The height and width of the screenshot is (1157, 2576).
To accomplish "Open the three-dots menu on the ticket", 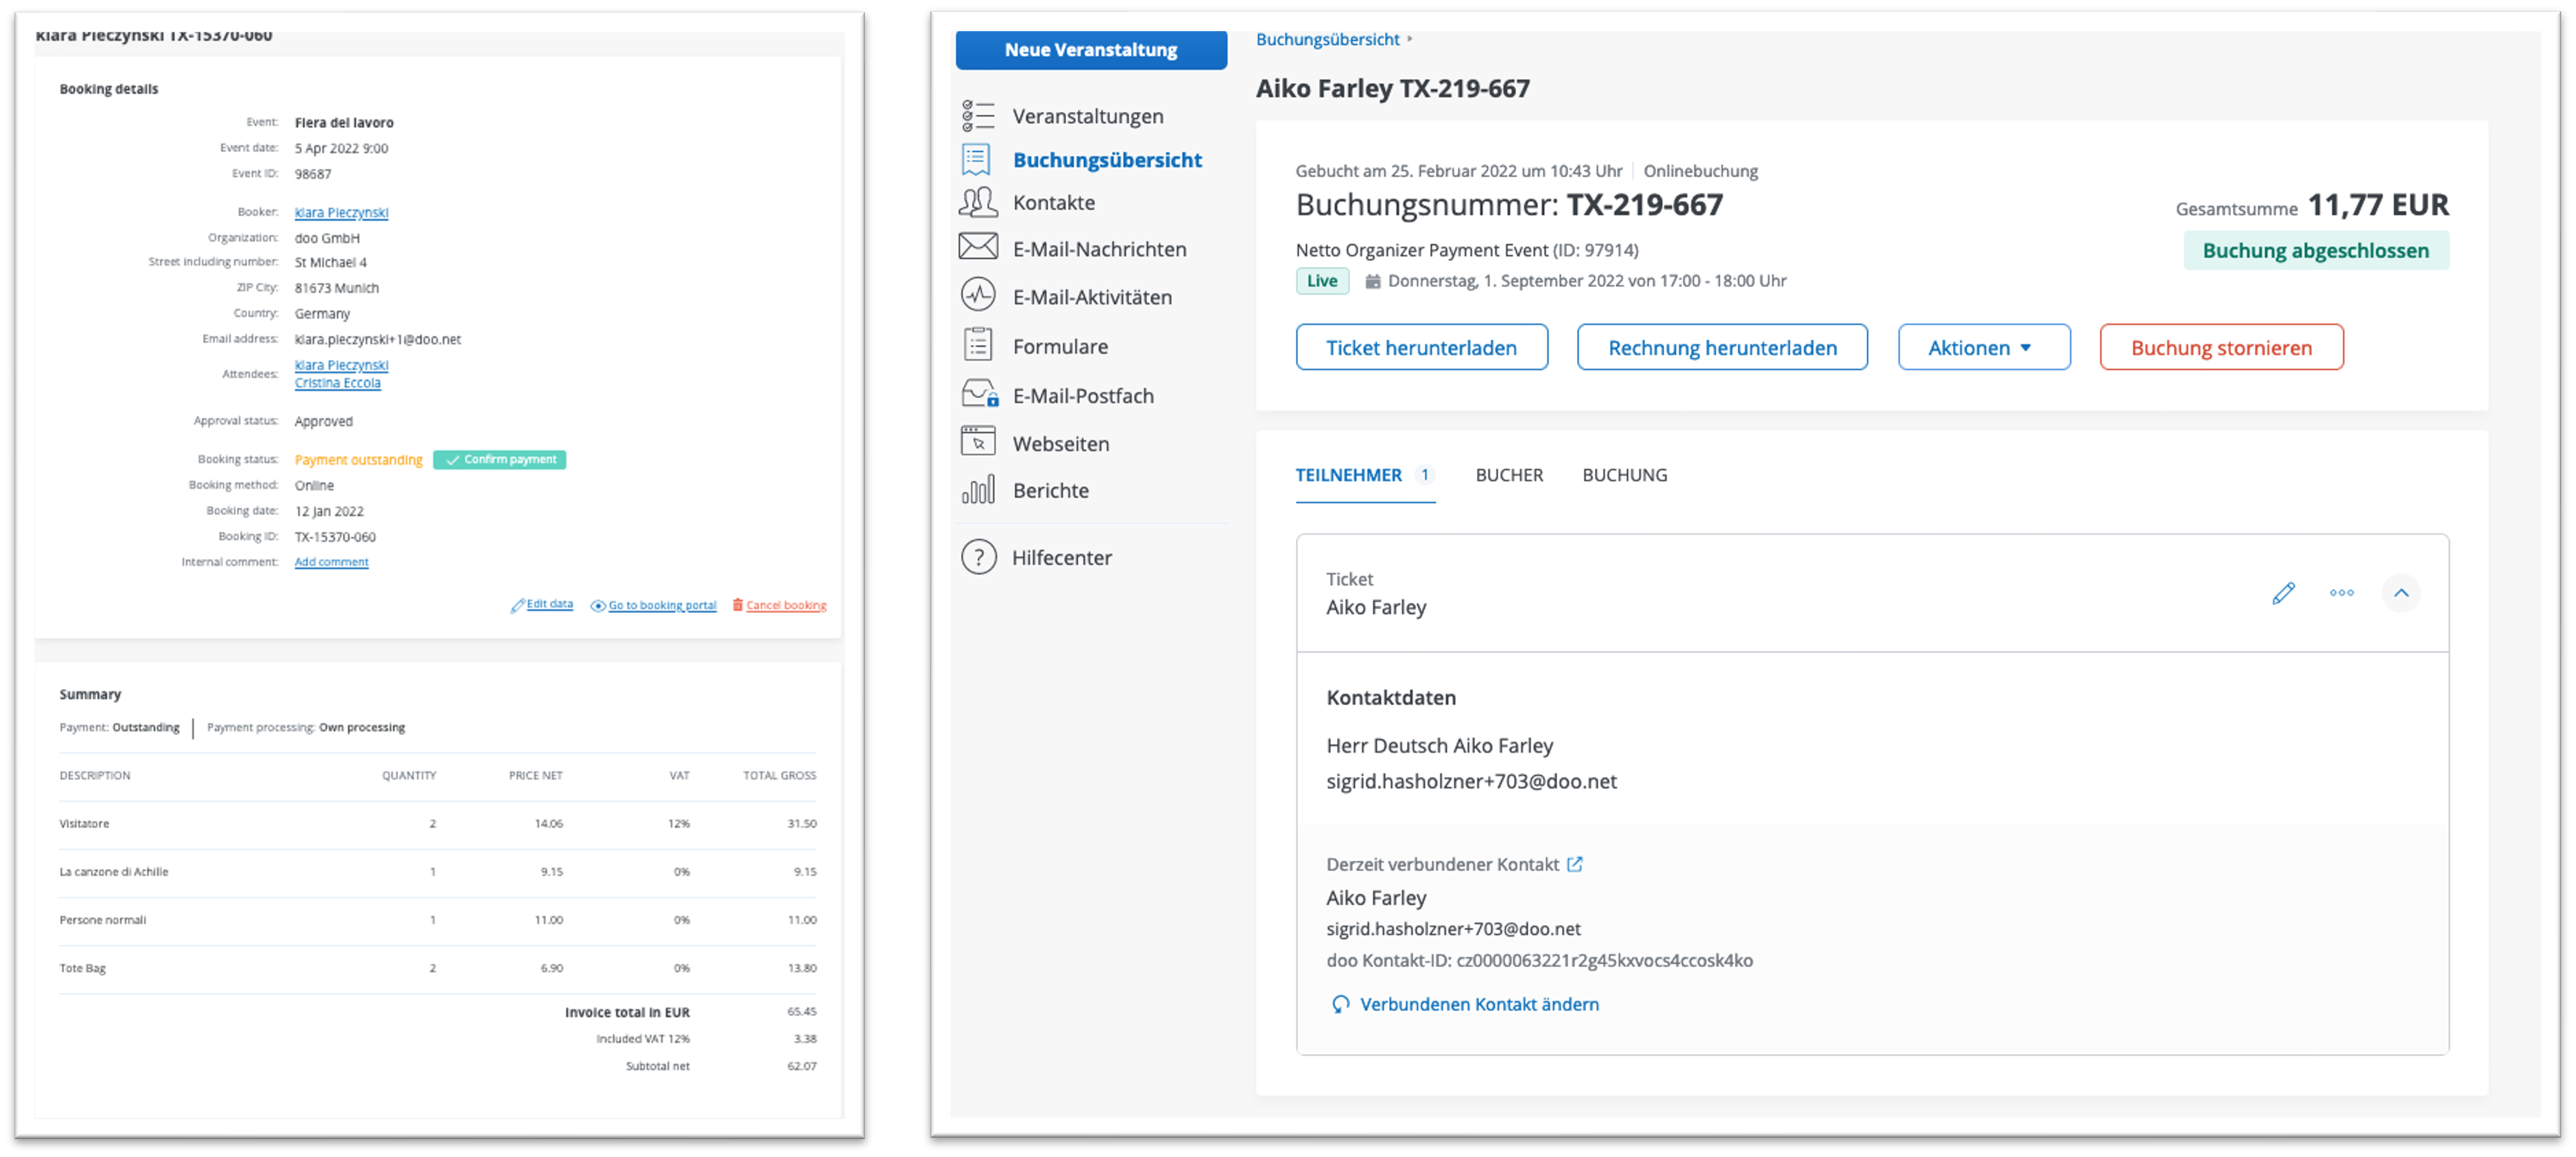I will coord(2341,593).
